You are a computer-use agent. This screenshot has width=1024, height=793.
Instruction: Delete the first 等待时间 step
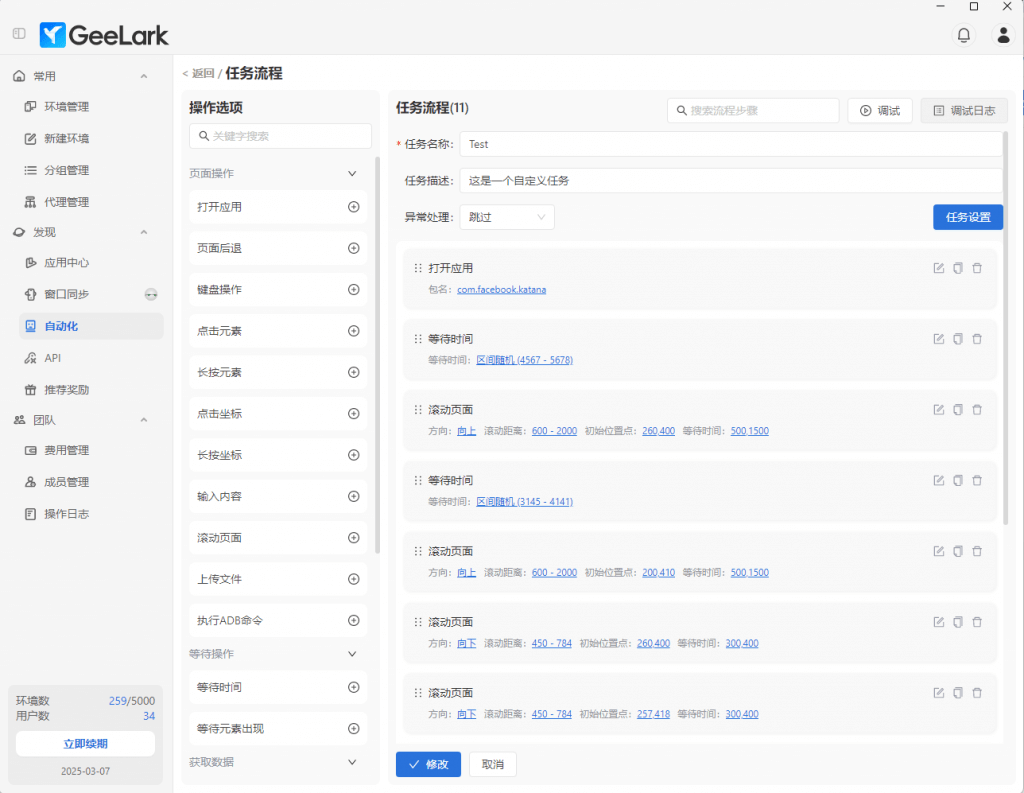977,339
